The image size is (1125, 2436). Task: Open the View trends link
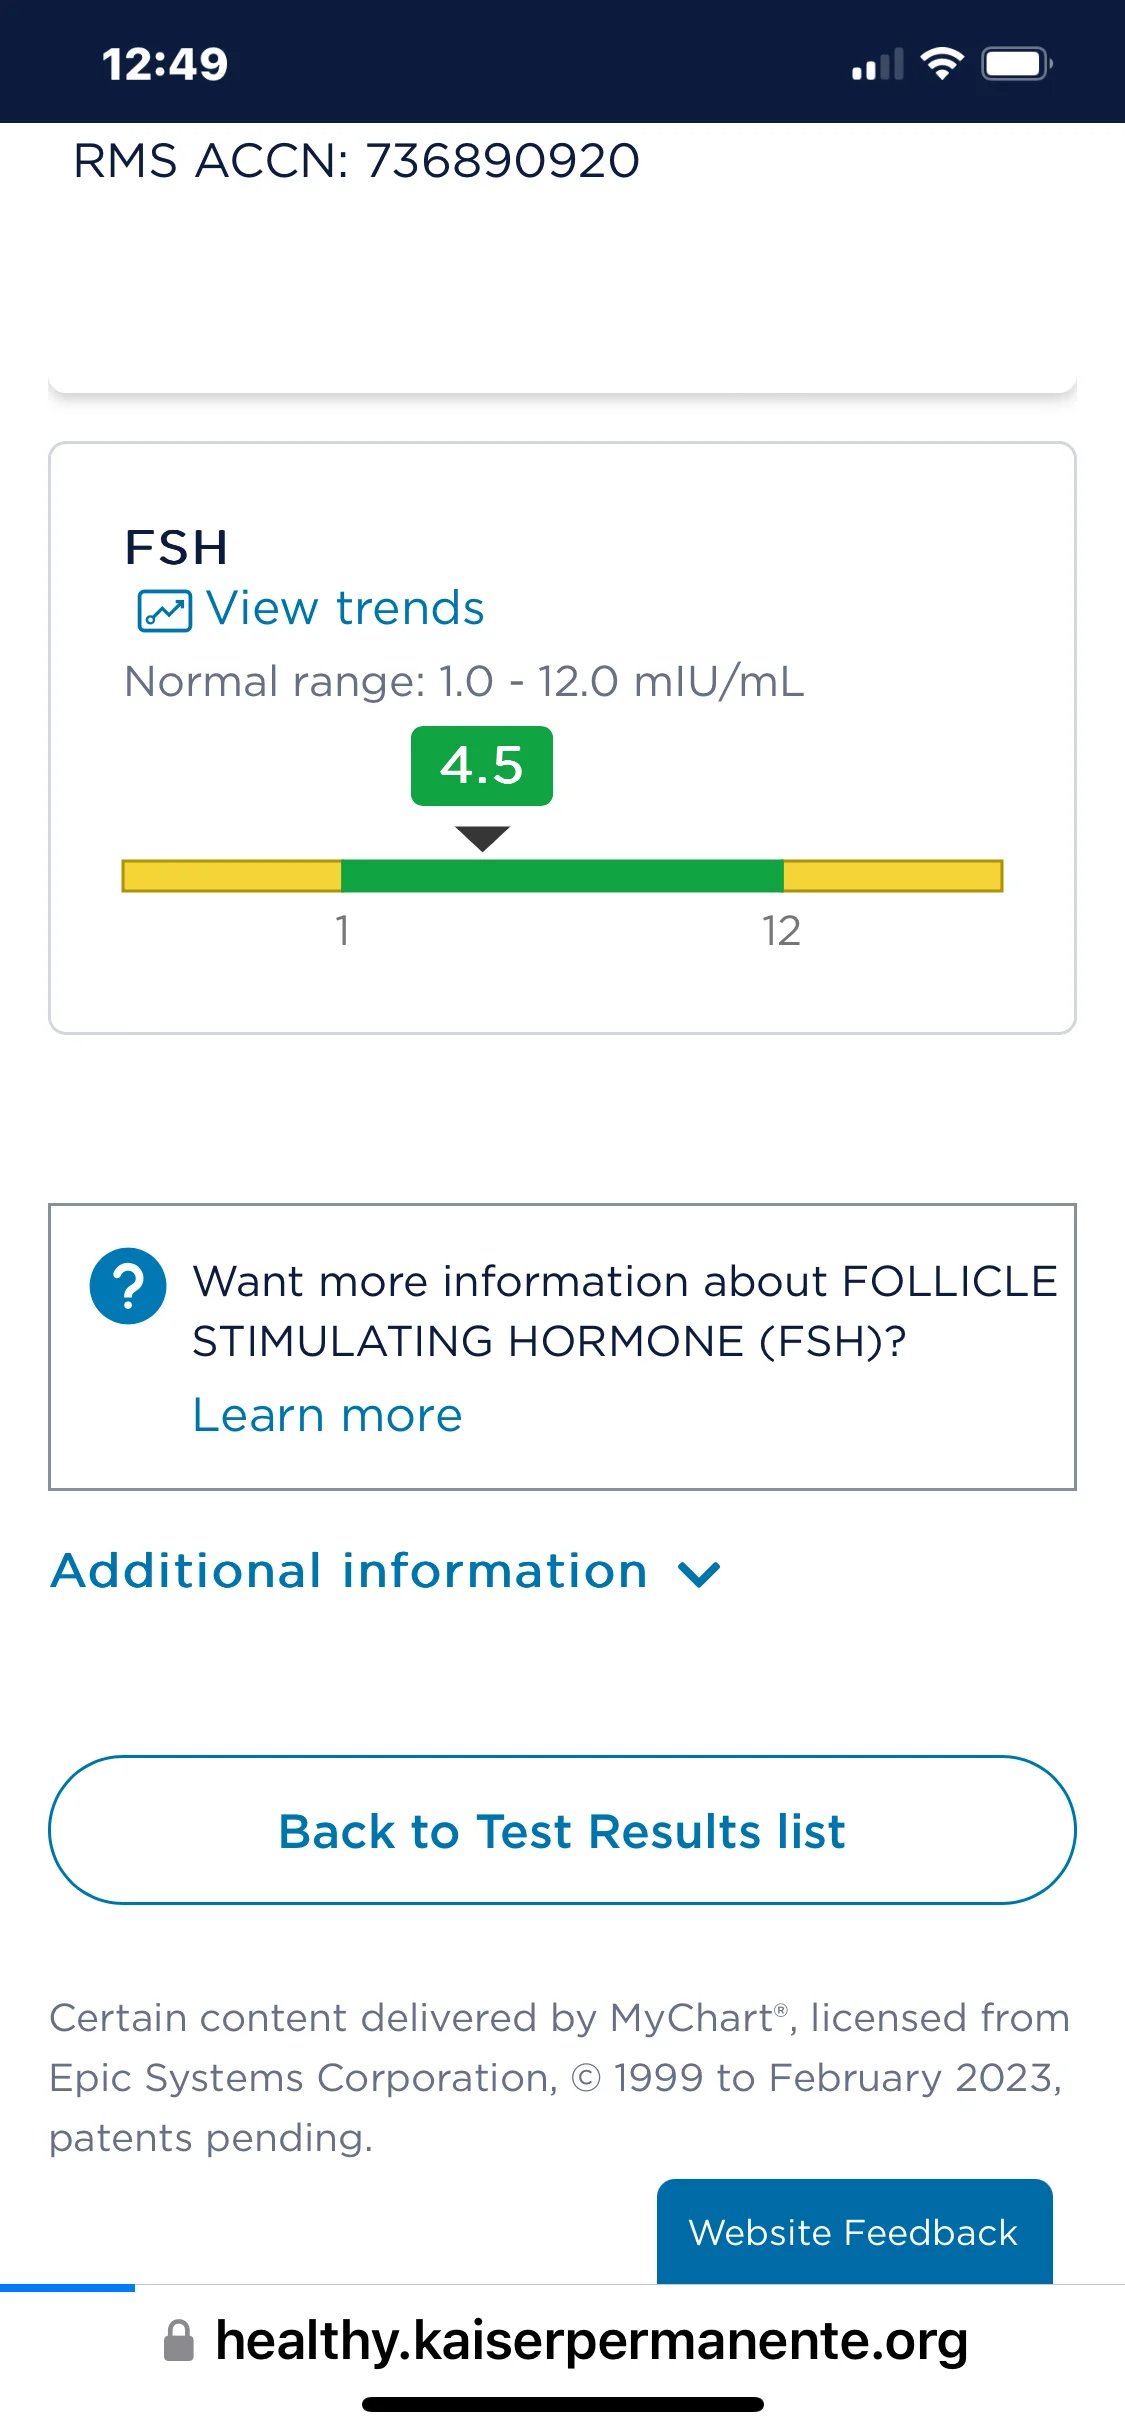311,609
